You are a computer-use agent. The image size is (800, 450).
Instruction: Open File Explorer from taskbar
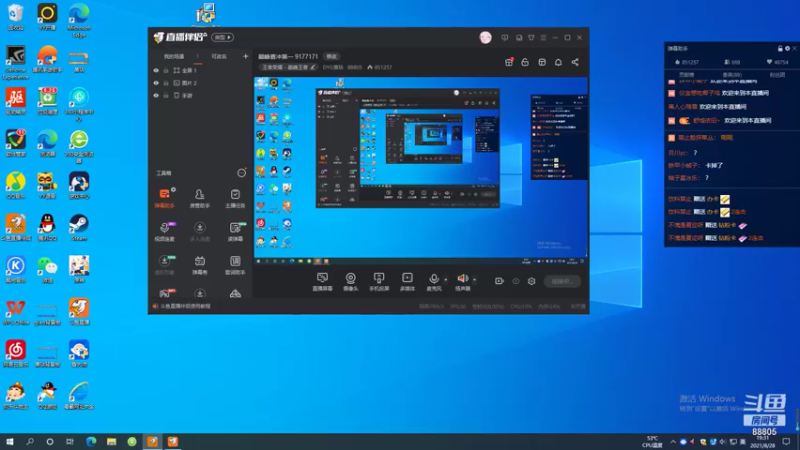pyautogui.click(x=112, y=442)
